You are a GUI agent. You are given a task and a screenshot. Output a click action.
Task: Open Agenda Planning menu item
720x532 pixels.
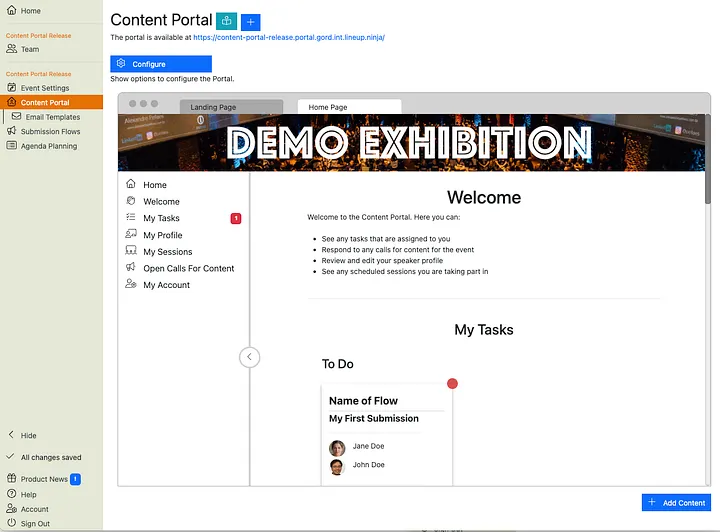(x=49, y=146)
